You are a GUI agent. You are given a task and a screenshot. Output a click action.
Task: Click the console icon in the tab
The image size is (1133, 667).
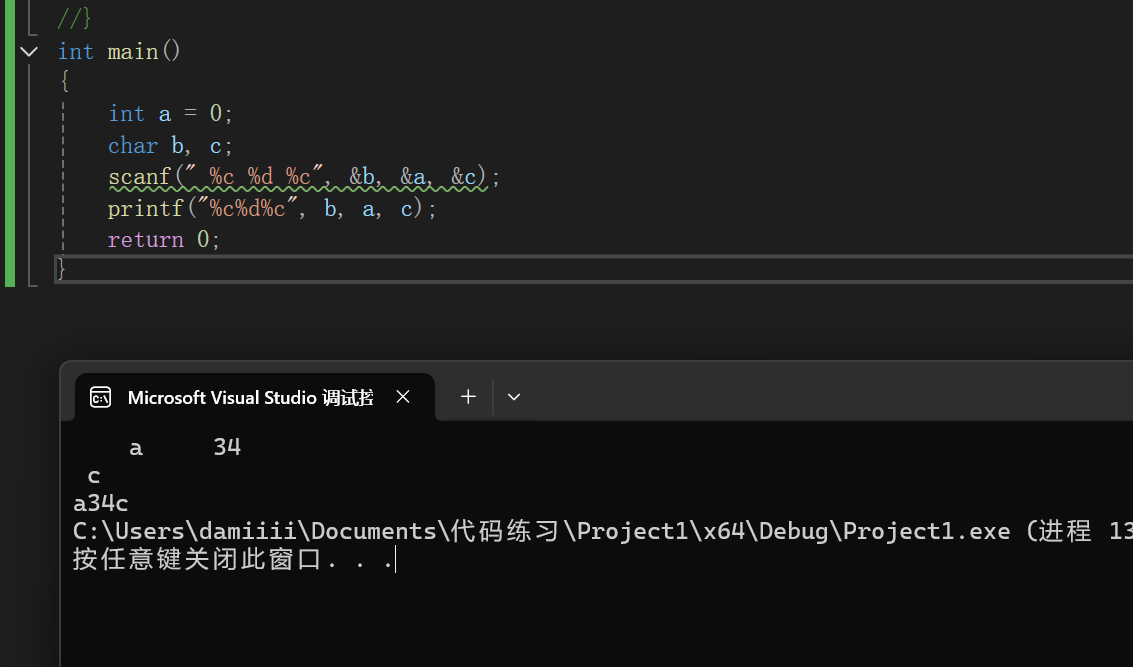(x=100, y=397)
